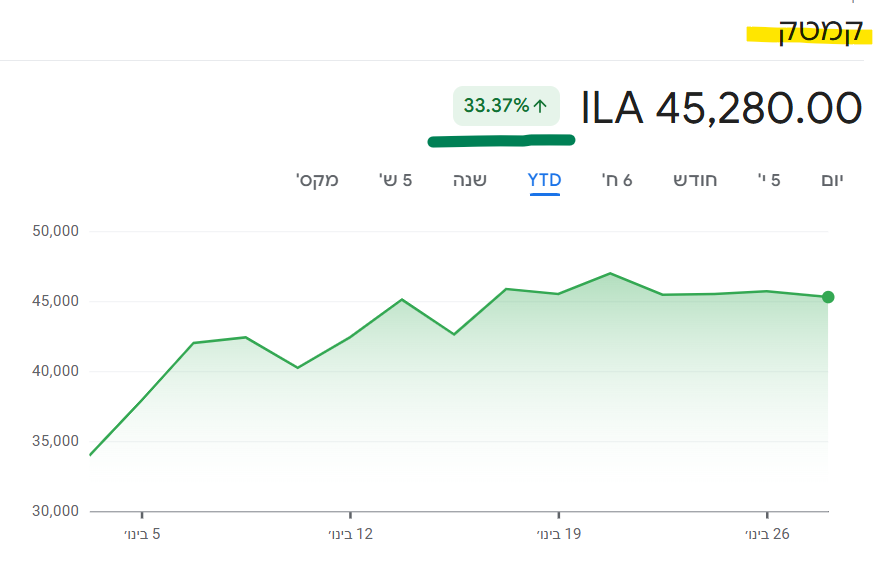Click the ILA 45,280.00 price text
Screen dimensions: 880x562
tap(721, 108)
